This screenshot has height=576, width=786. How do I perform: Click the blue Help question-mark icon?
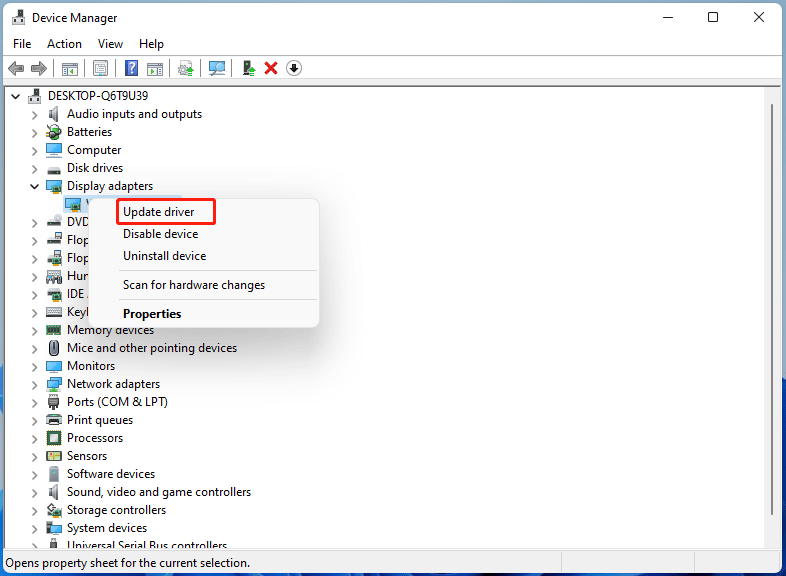point(131,68)
